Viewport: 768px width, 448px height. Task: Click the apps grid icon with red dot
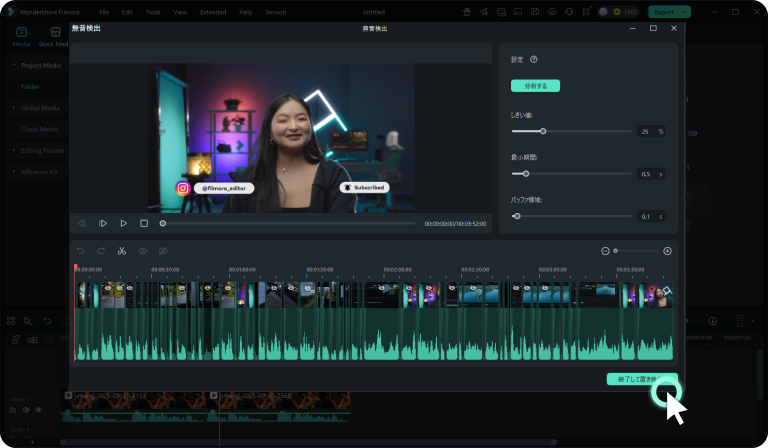click(586, 12)
